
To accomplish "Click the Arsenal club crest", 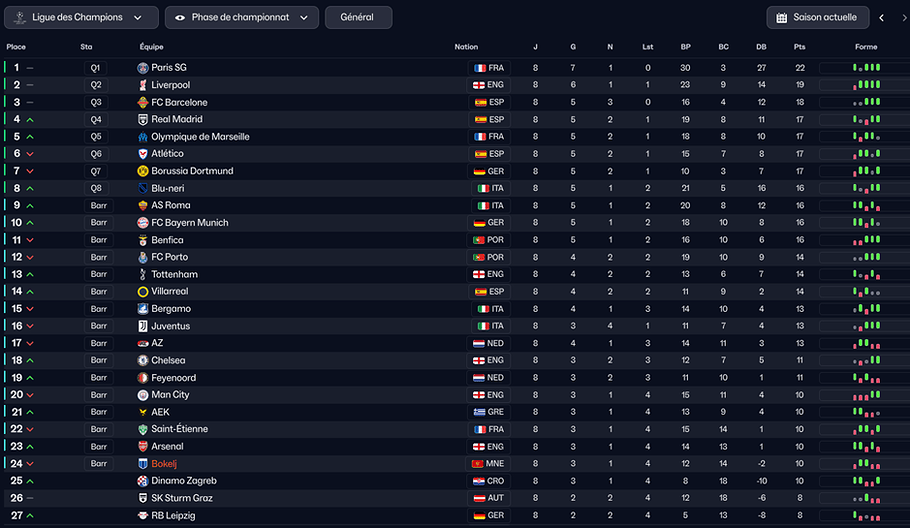I will click(x=143, y=447).
